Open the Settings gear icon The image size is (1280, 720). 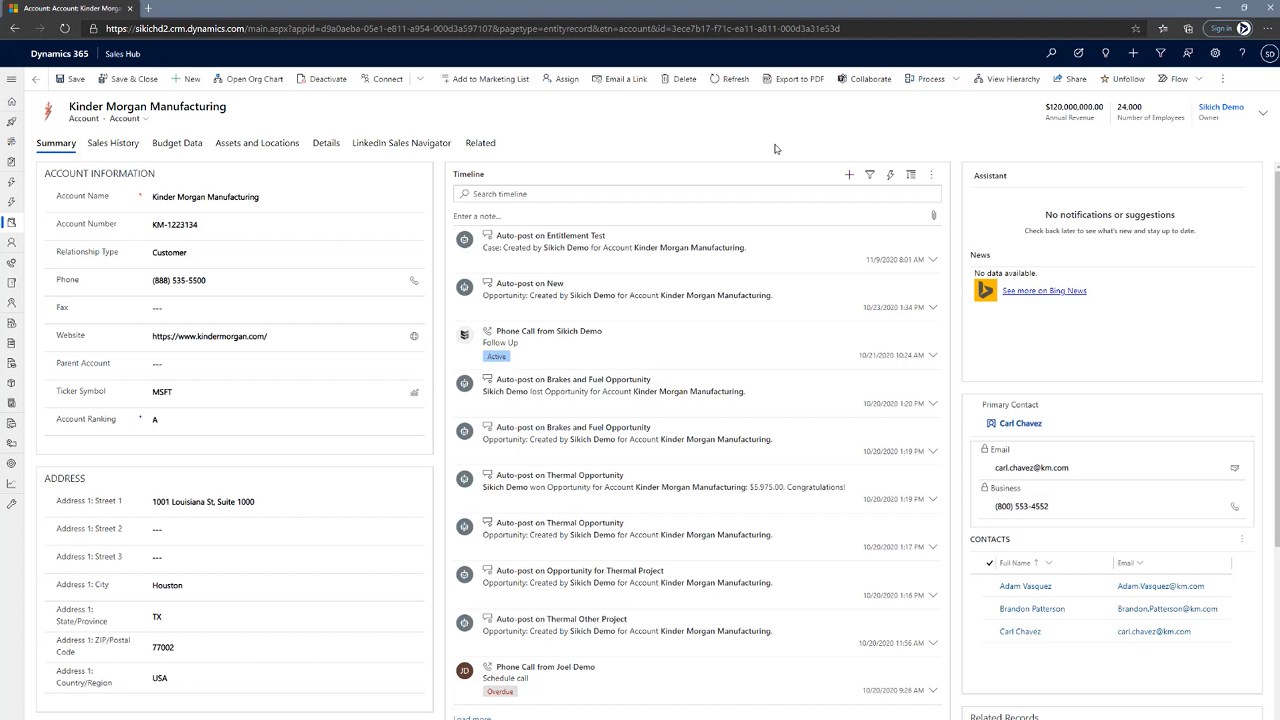point(1215,53)
